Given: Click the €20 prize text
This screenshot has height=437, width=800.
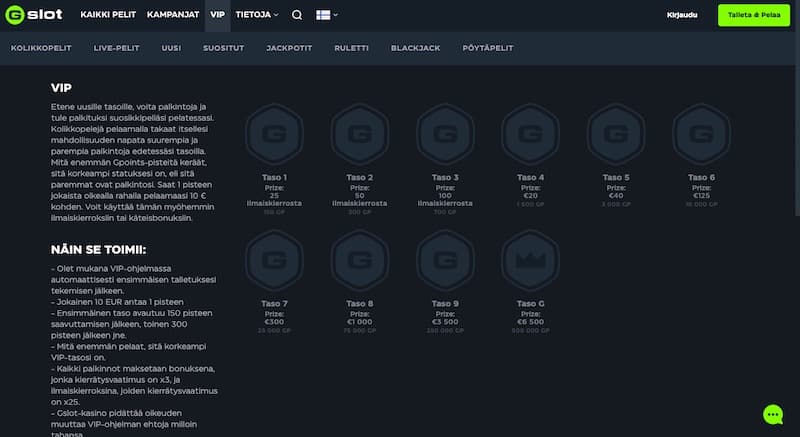Looking at the screenshot, I should 531,195.
